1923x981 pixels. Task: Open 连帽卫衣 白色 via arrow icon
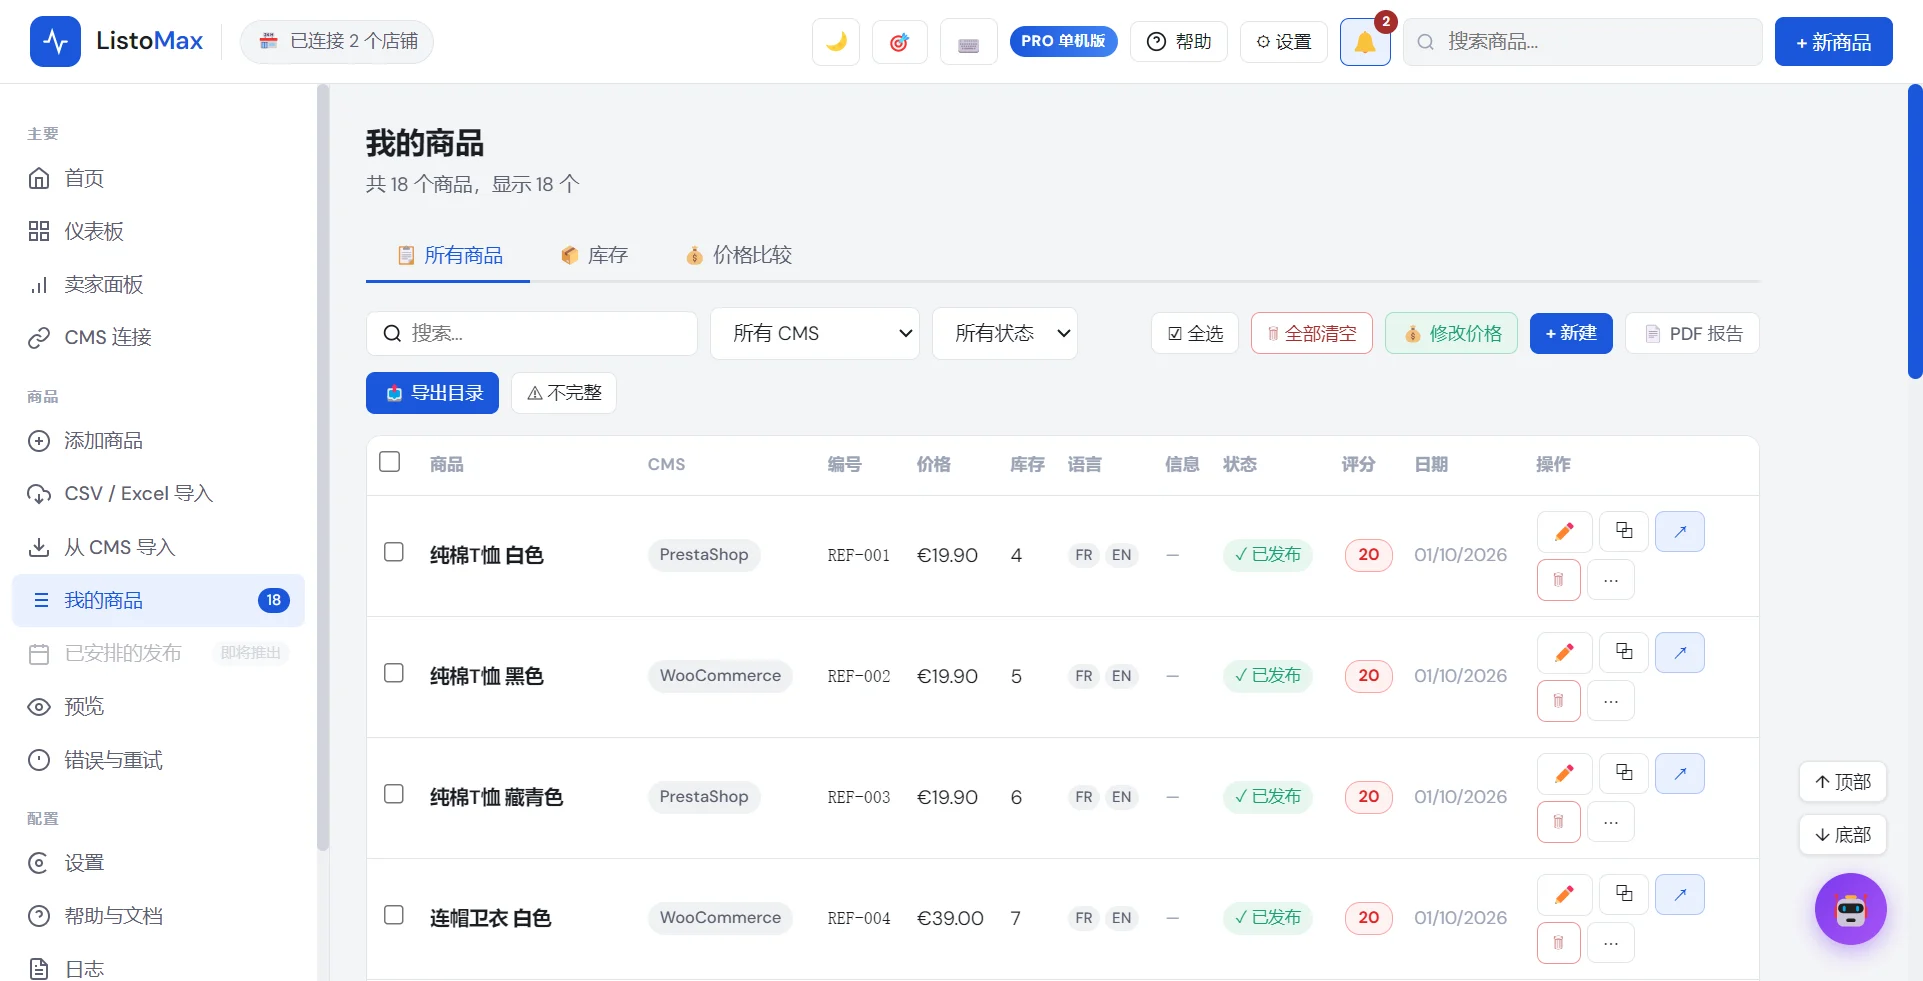pos(1680,894)
